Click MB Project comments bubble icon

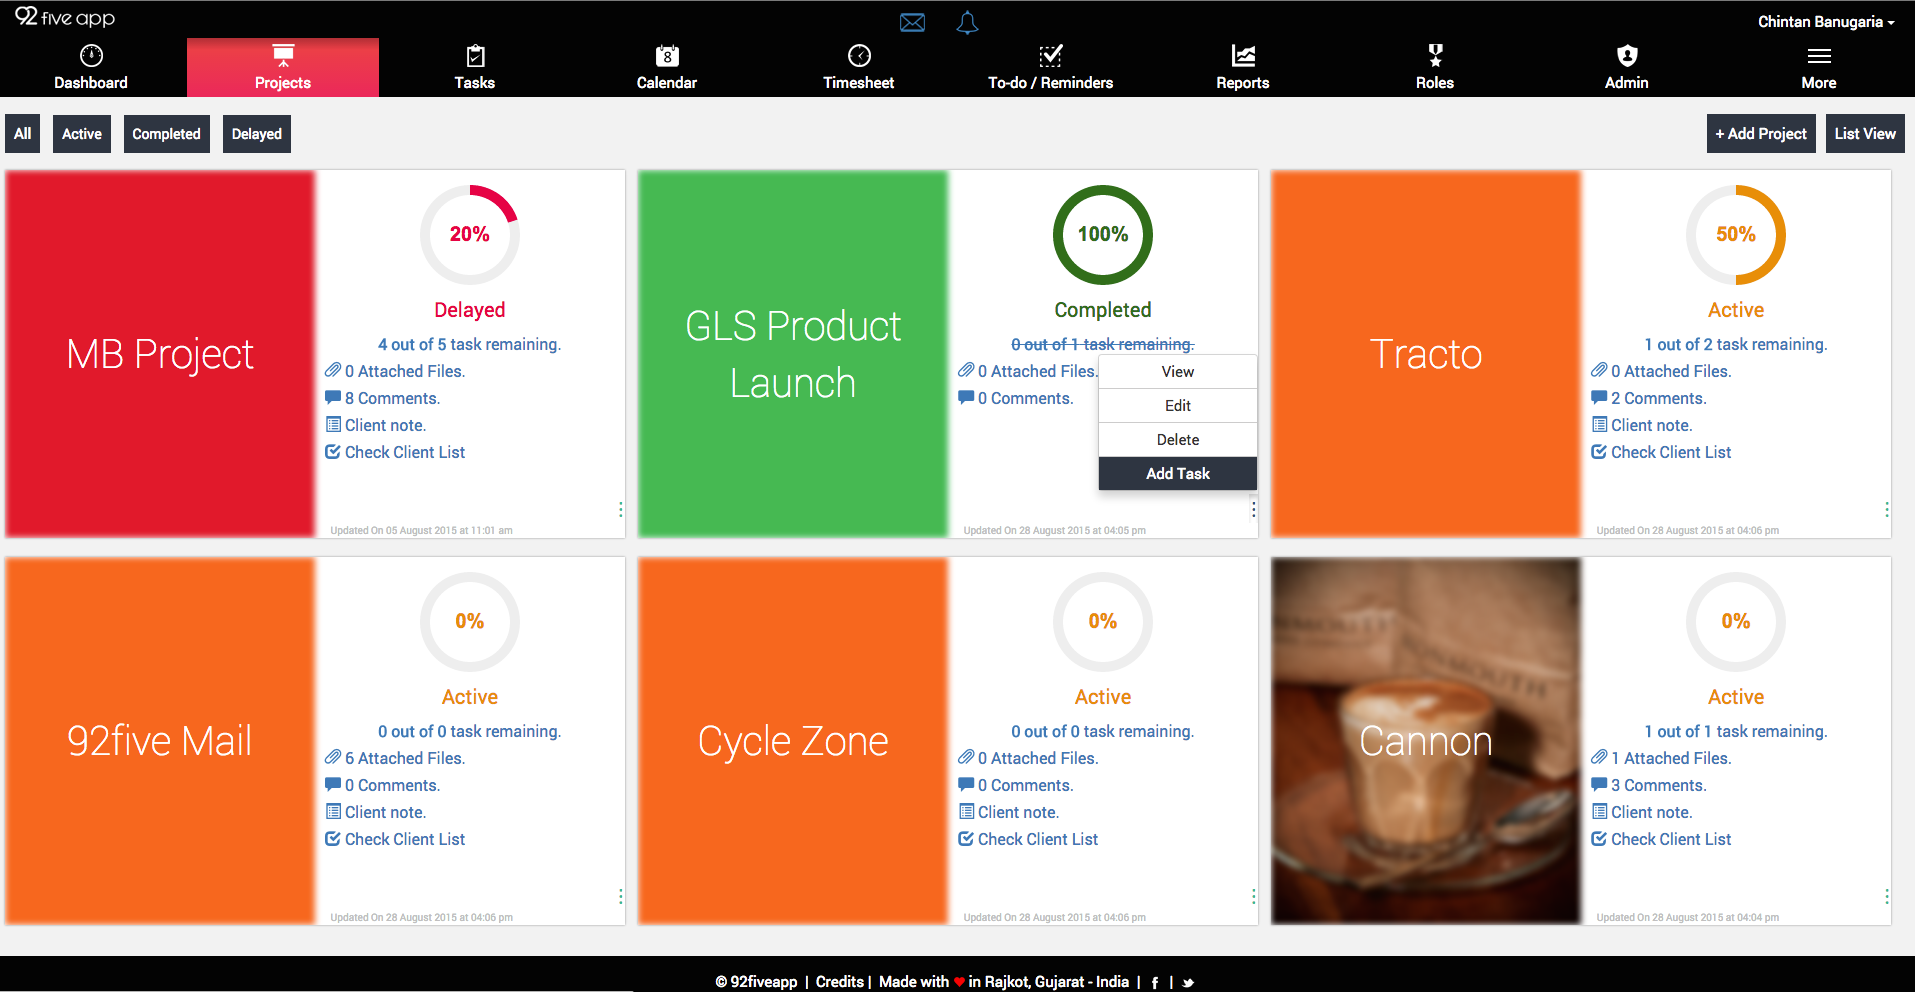(333, 398)
